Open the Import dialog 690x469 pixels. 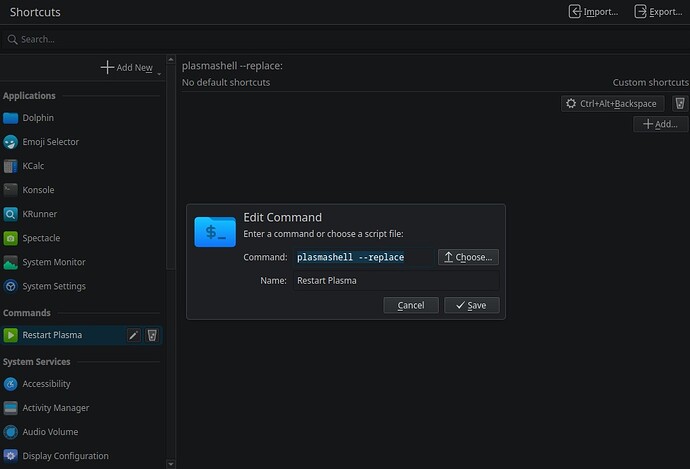point(593,12)
